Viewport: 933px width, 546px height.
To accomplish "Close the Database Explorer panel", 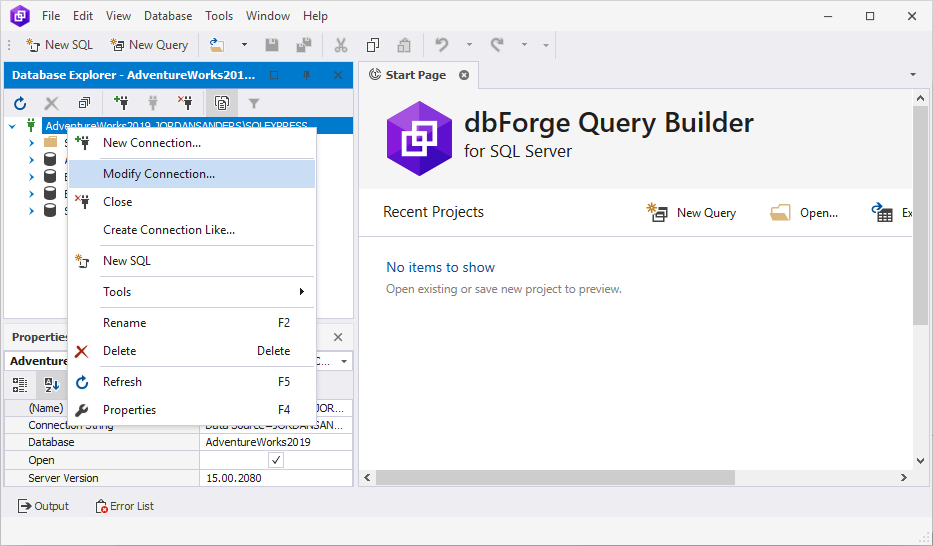I will pyautogui.click(x=338, y=75).
